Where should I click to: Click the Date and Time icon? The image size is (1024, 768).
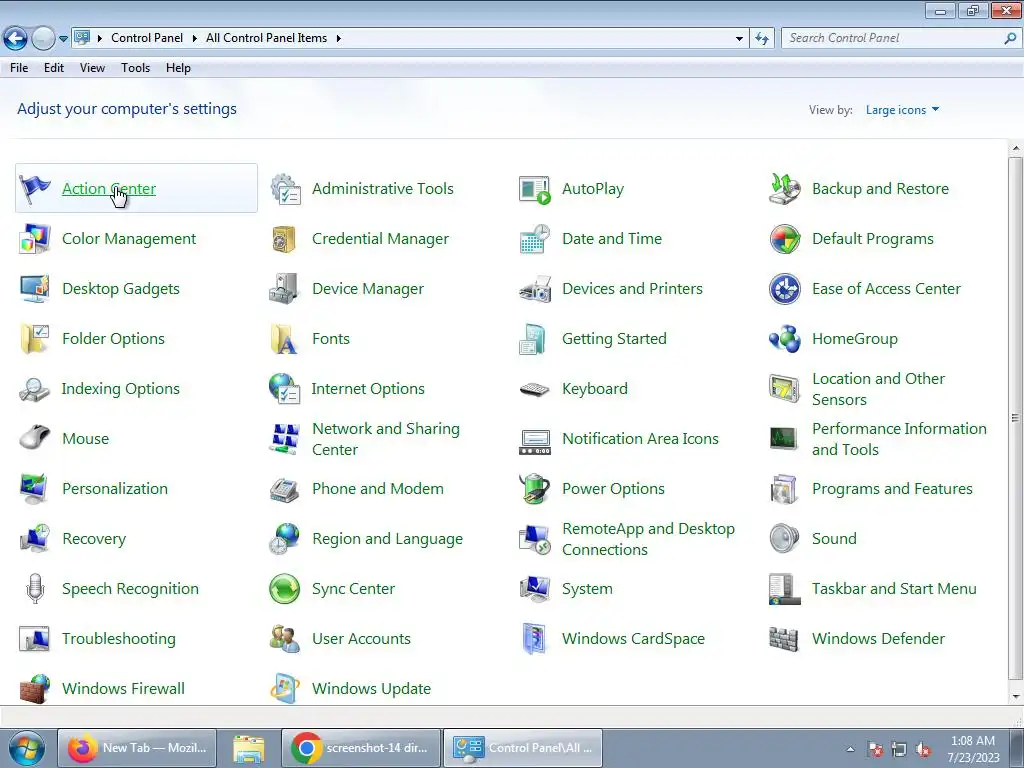(x=535, y=239)
